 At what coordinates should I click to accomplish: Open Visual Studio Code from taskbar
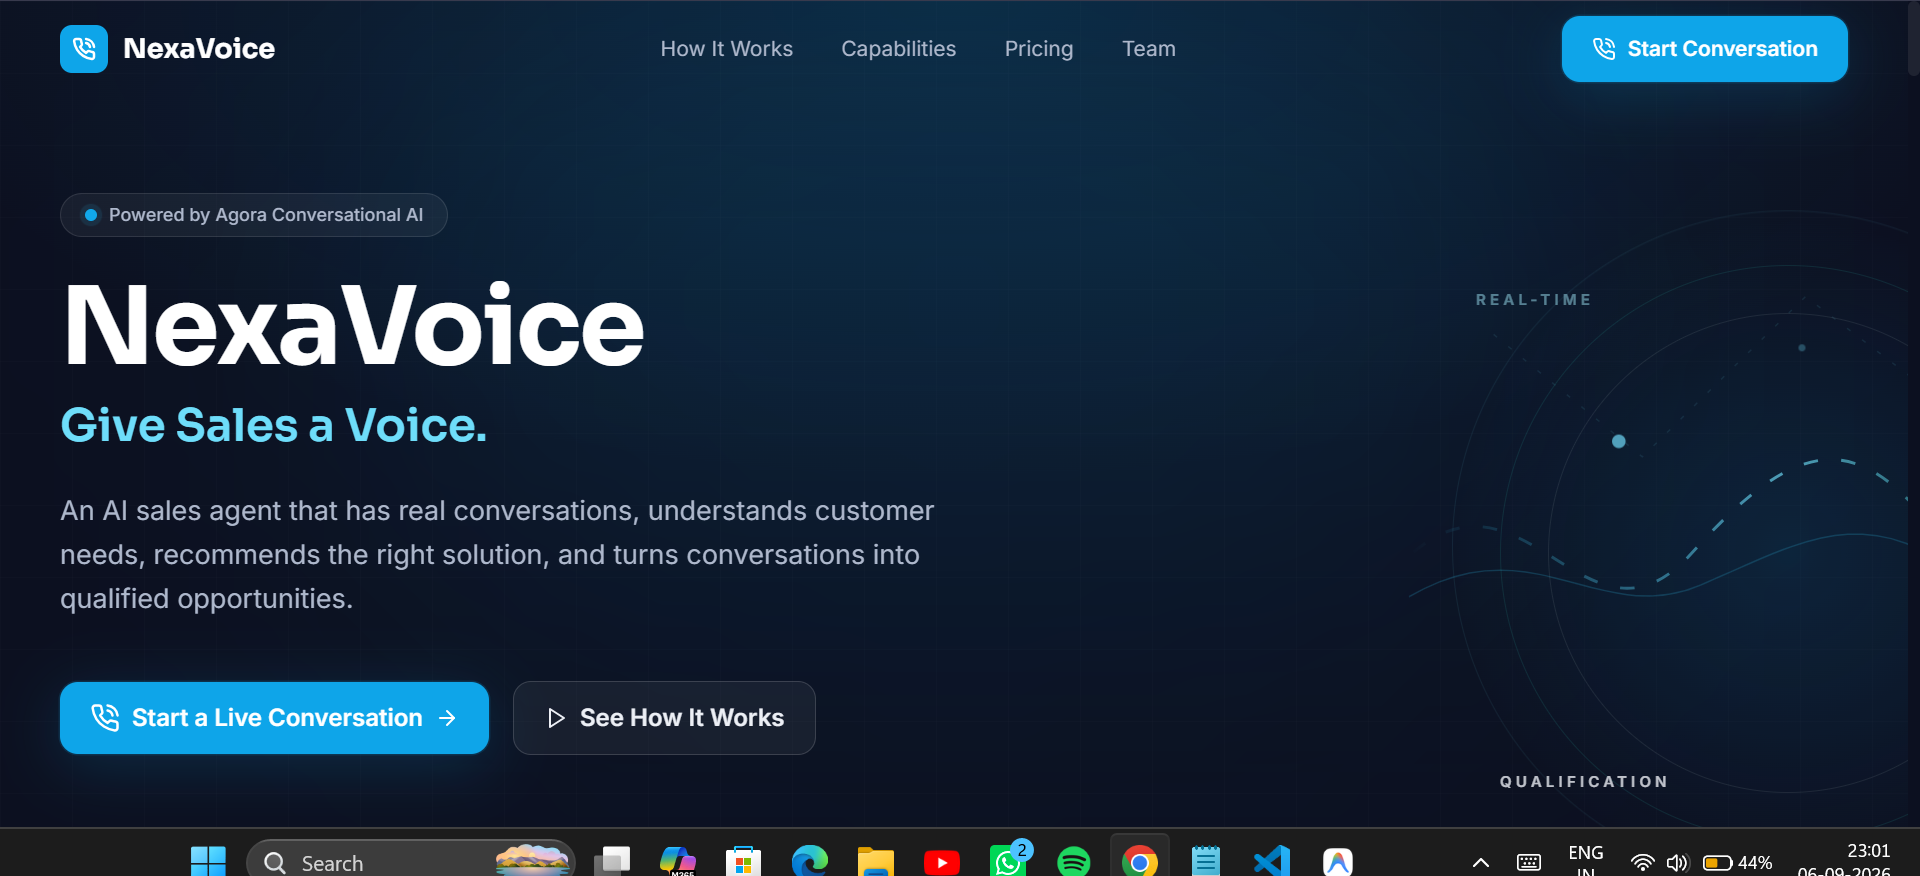[1272, 862]
